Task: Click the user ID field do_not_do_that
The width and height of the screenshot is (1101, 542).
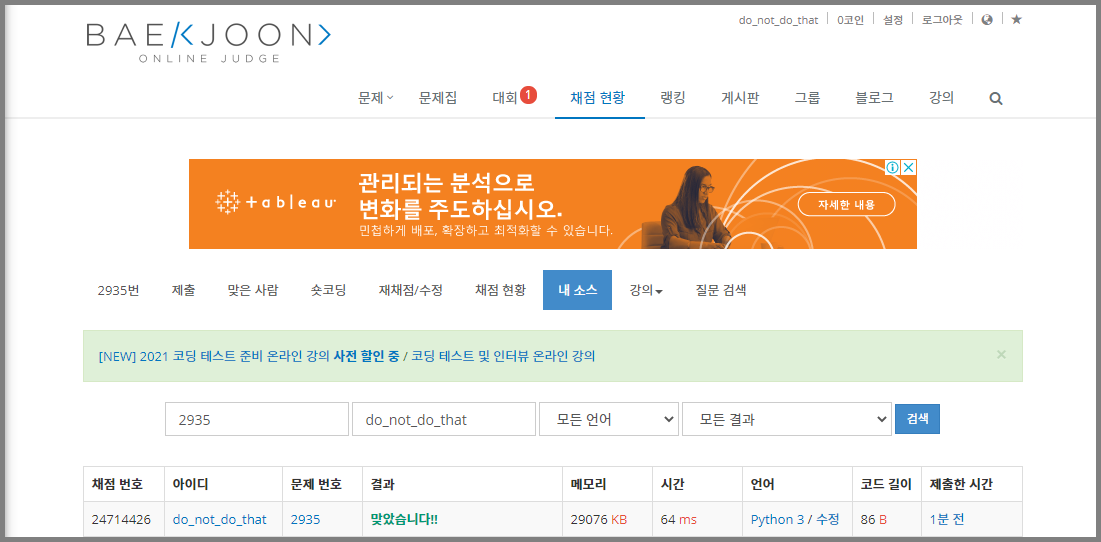Action: click(444, 420)
